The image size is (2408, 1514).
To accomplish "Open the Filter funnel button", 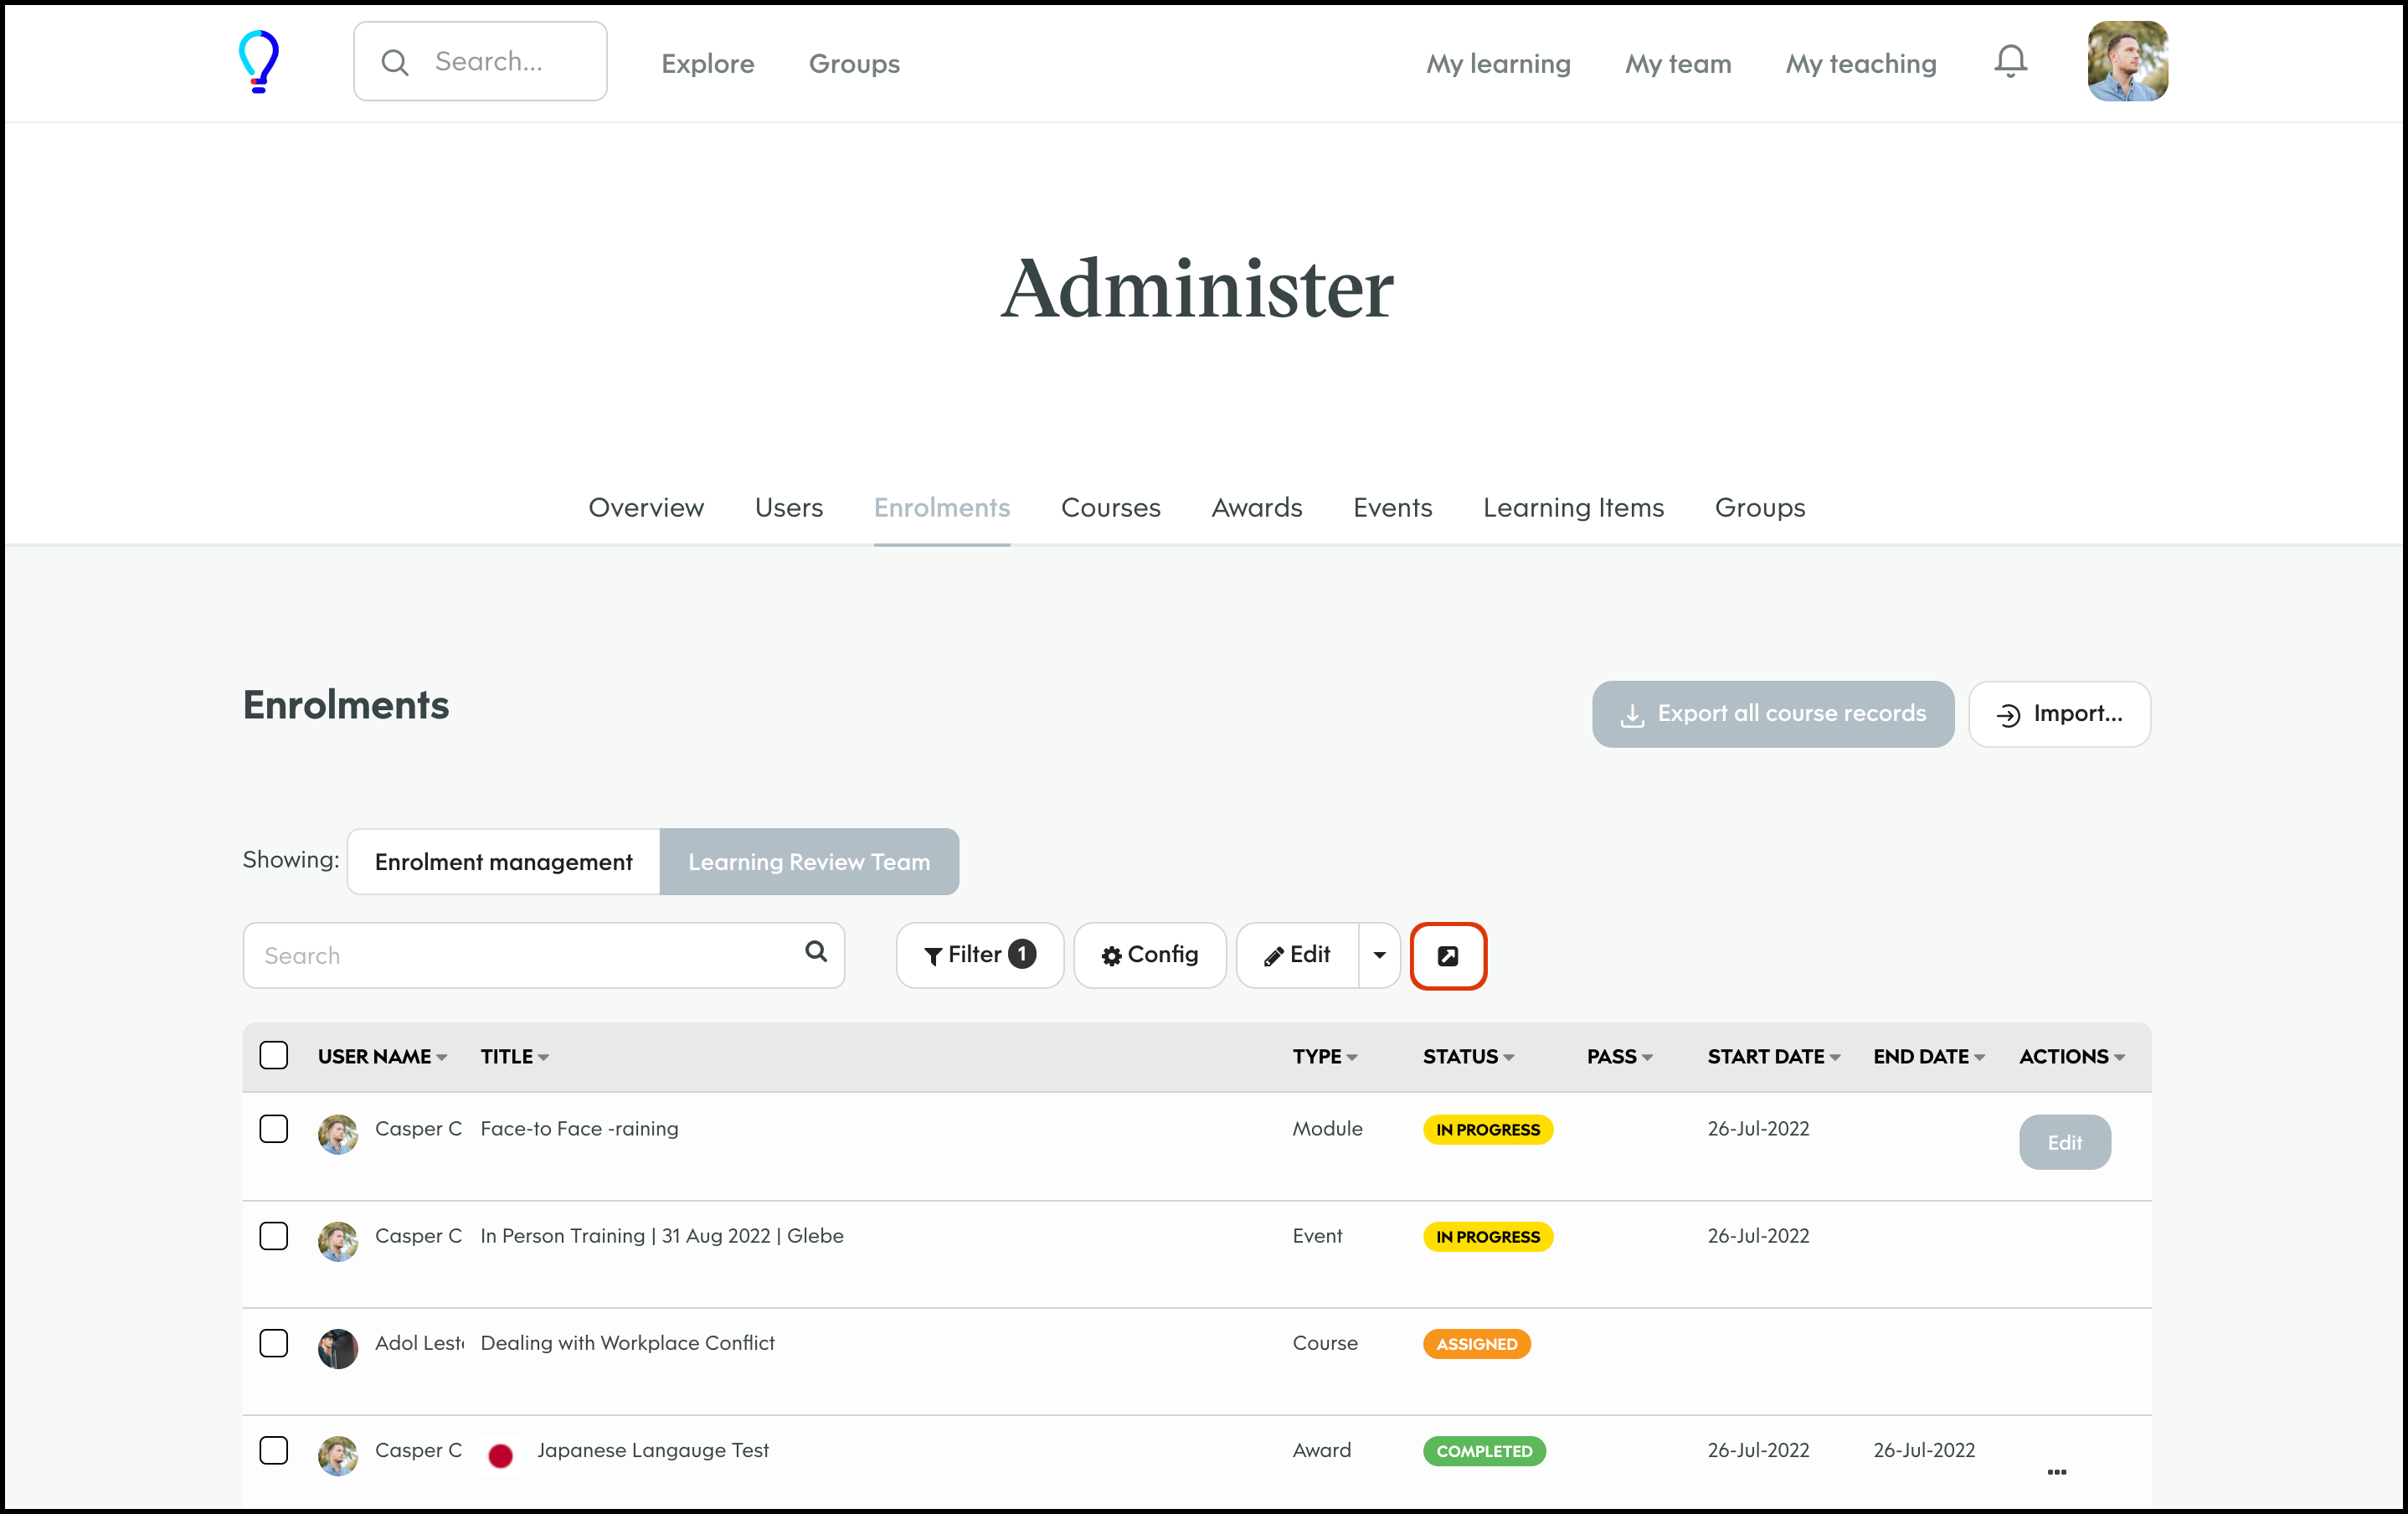I will pos(979,956).
